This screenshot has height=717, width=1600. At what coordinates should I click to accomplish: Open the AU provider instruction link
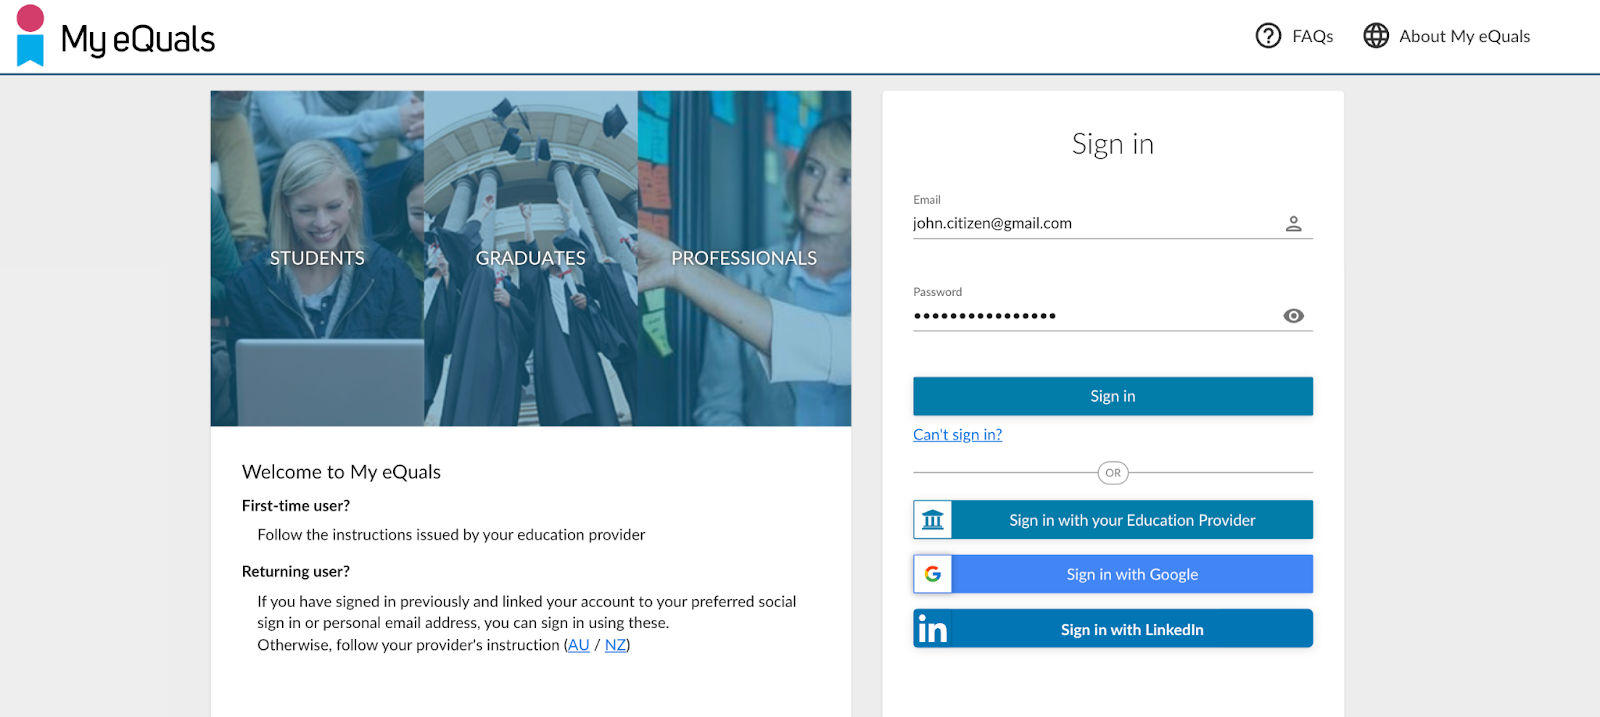coord(578,645)
